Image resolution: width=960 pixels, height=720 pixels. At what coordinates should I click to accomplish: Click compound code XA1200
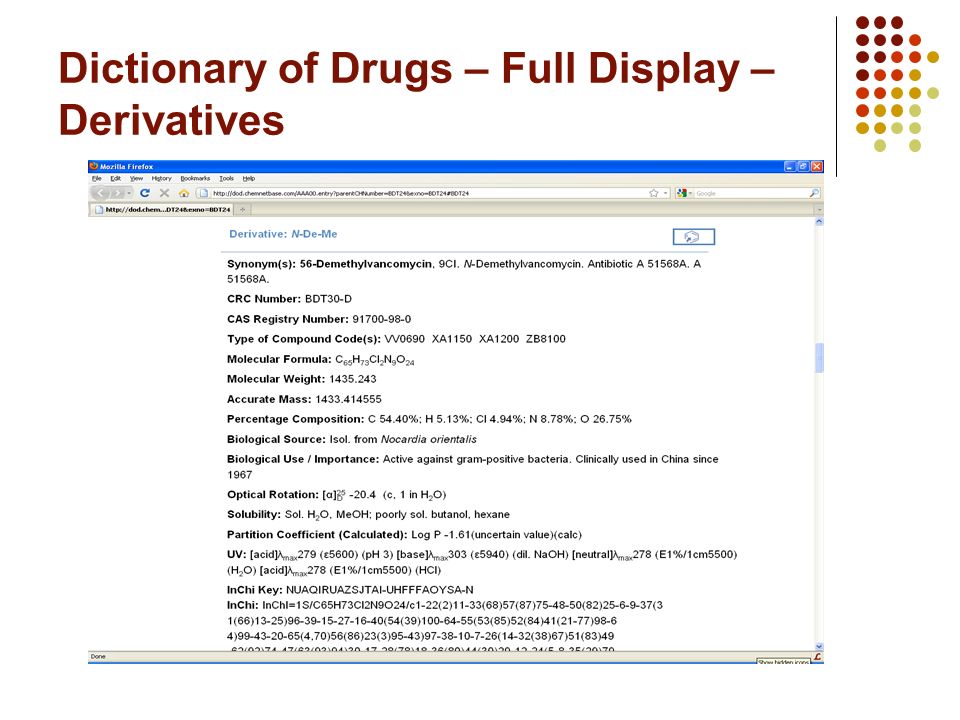(499, 339)
